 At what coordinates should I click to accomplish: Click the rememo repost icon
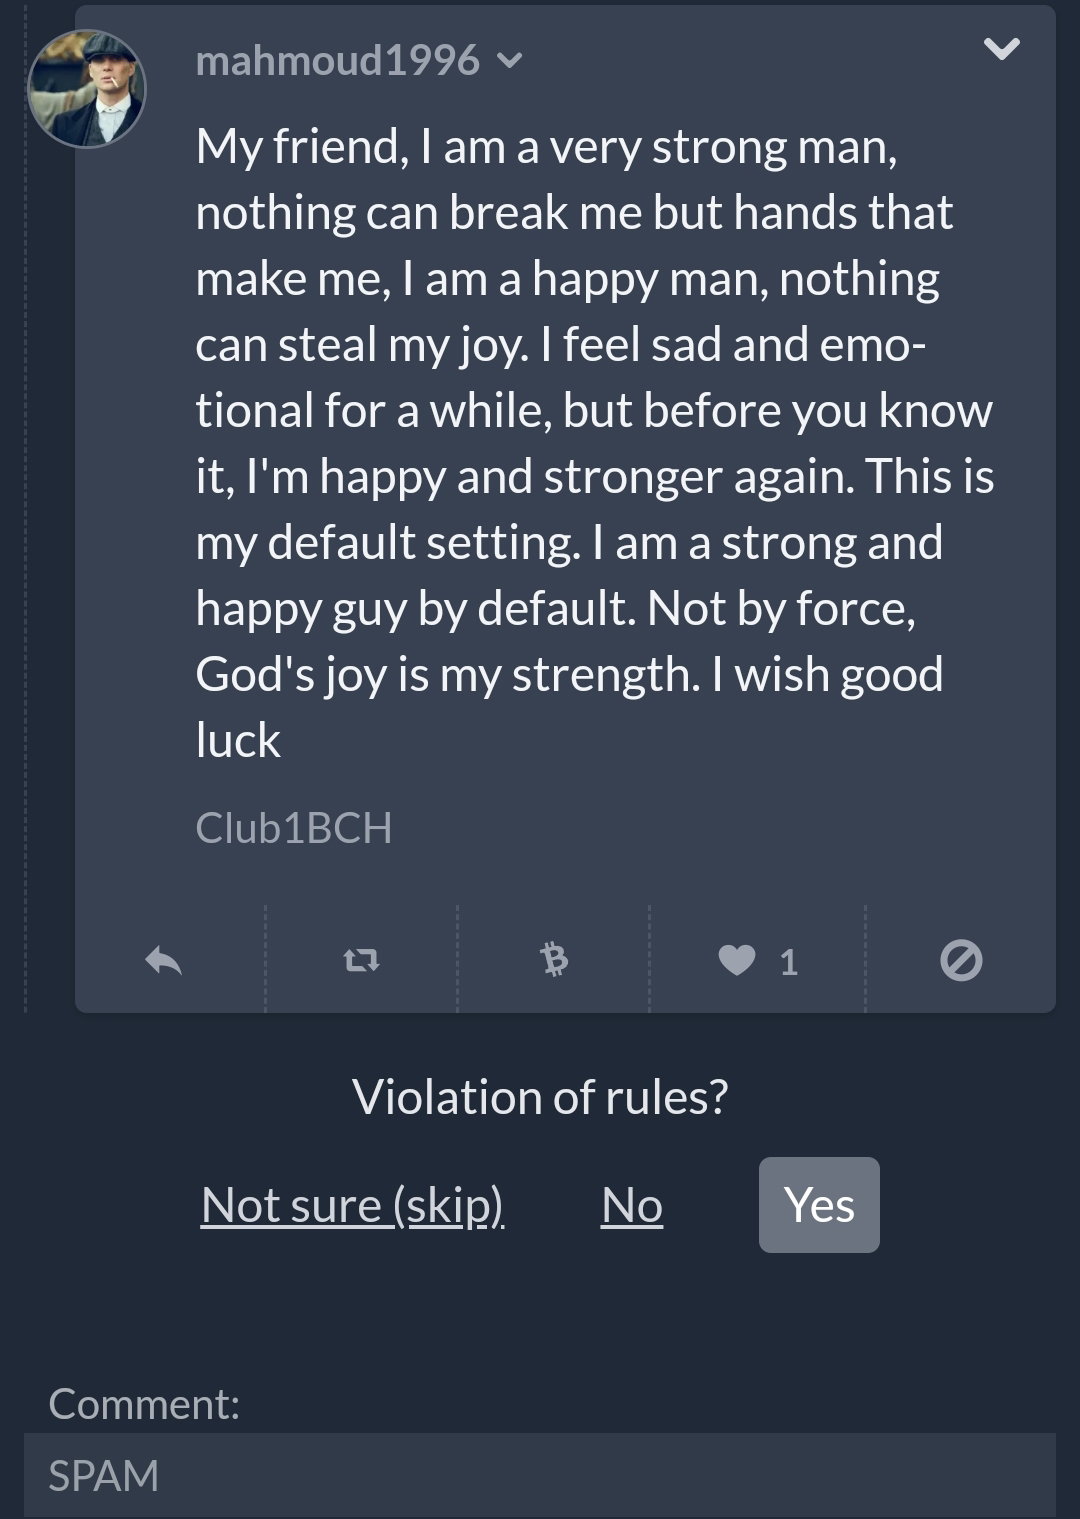click(x=361, y=961)
